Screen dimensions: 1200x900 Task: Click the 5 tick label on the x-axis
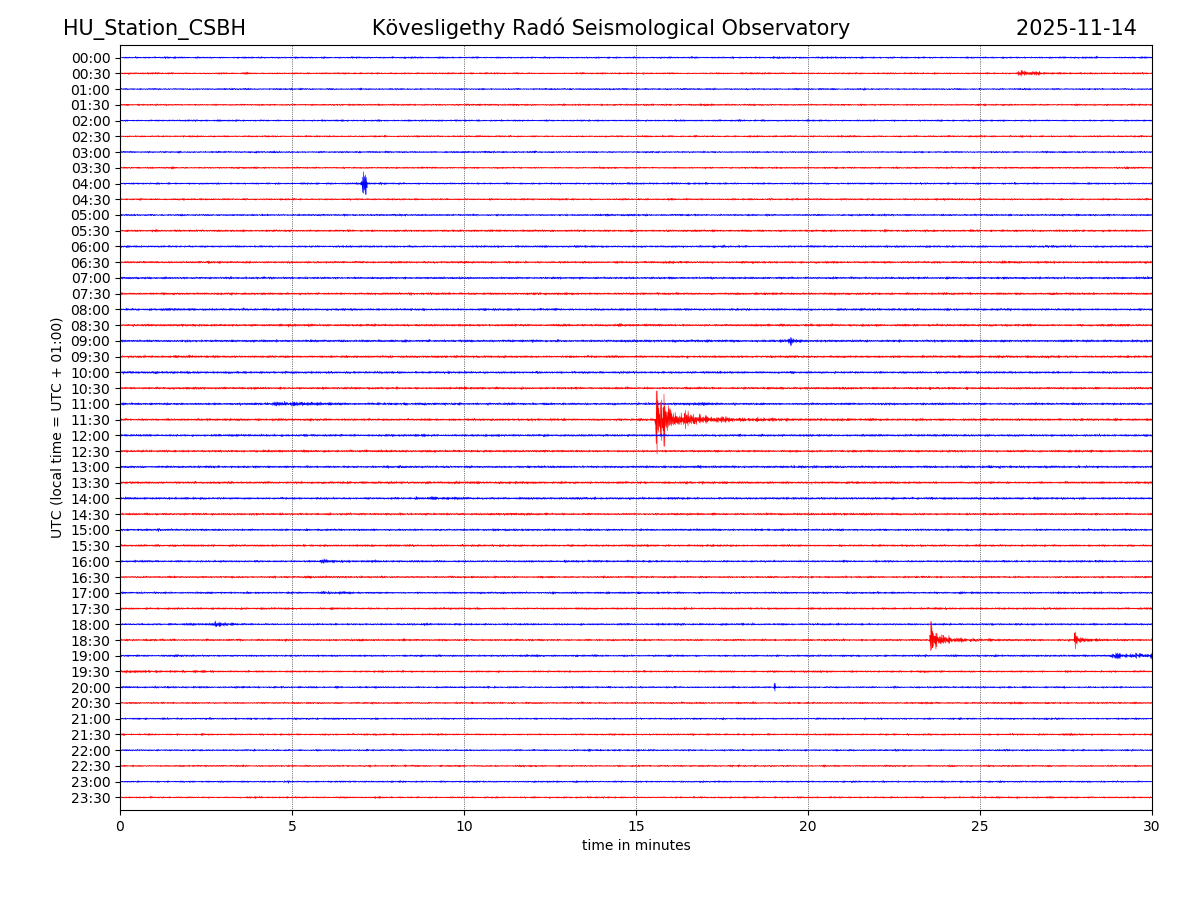(292, 827)
